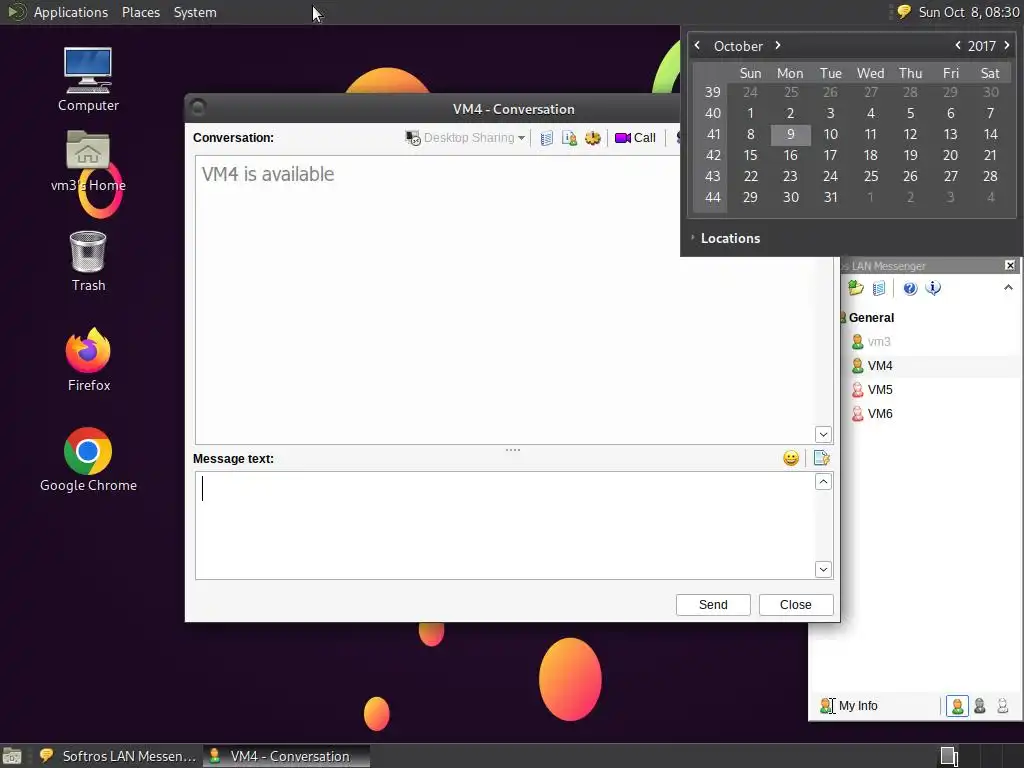Click the clock showing Sun Oct 8, 08:30

969,12
